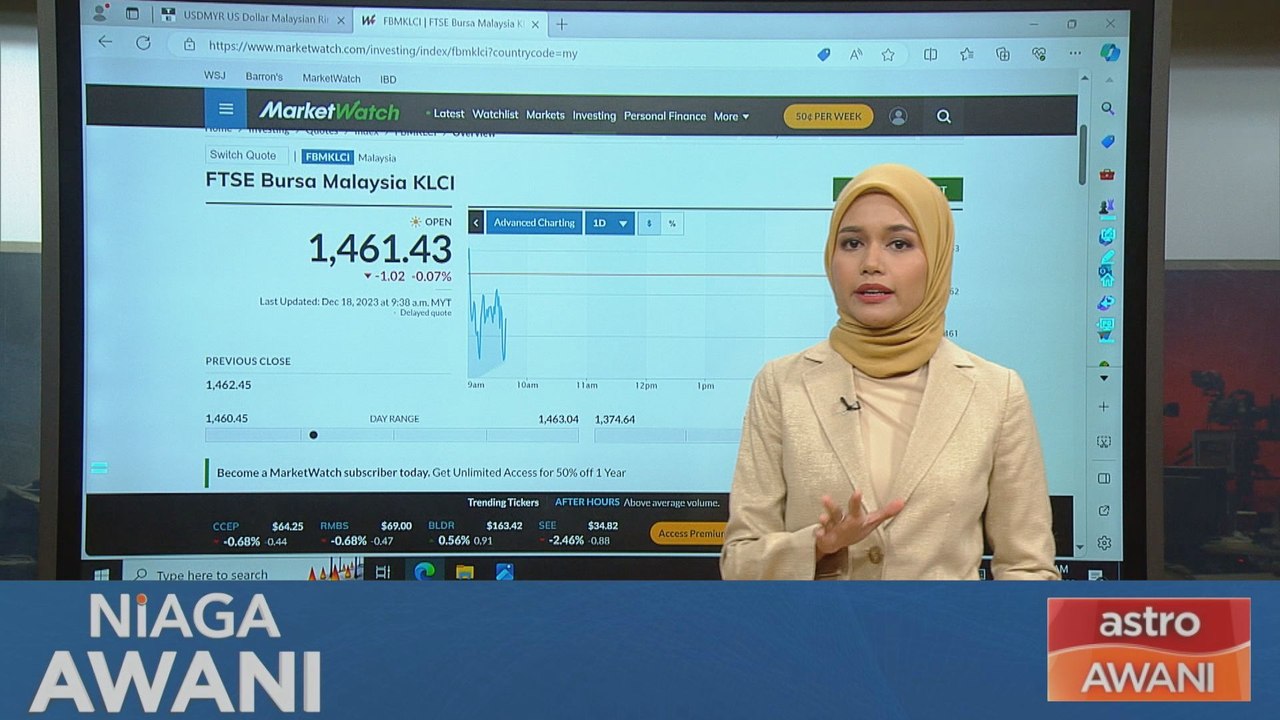
Task: Close the USDMYR tab
Action: tap(340, 19)
